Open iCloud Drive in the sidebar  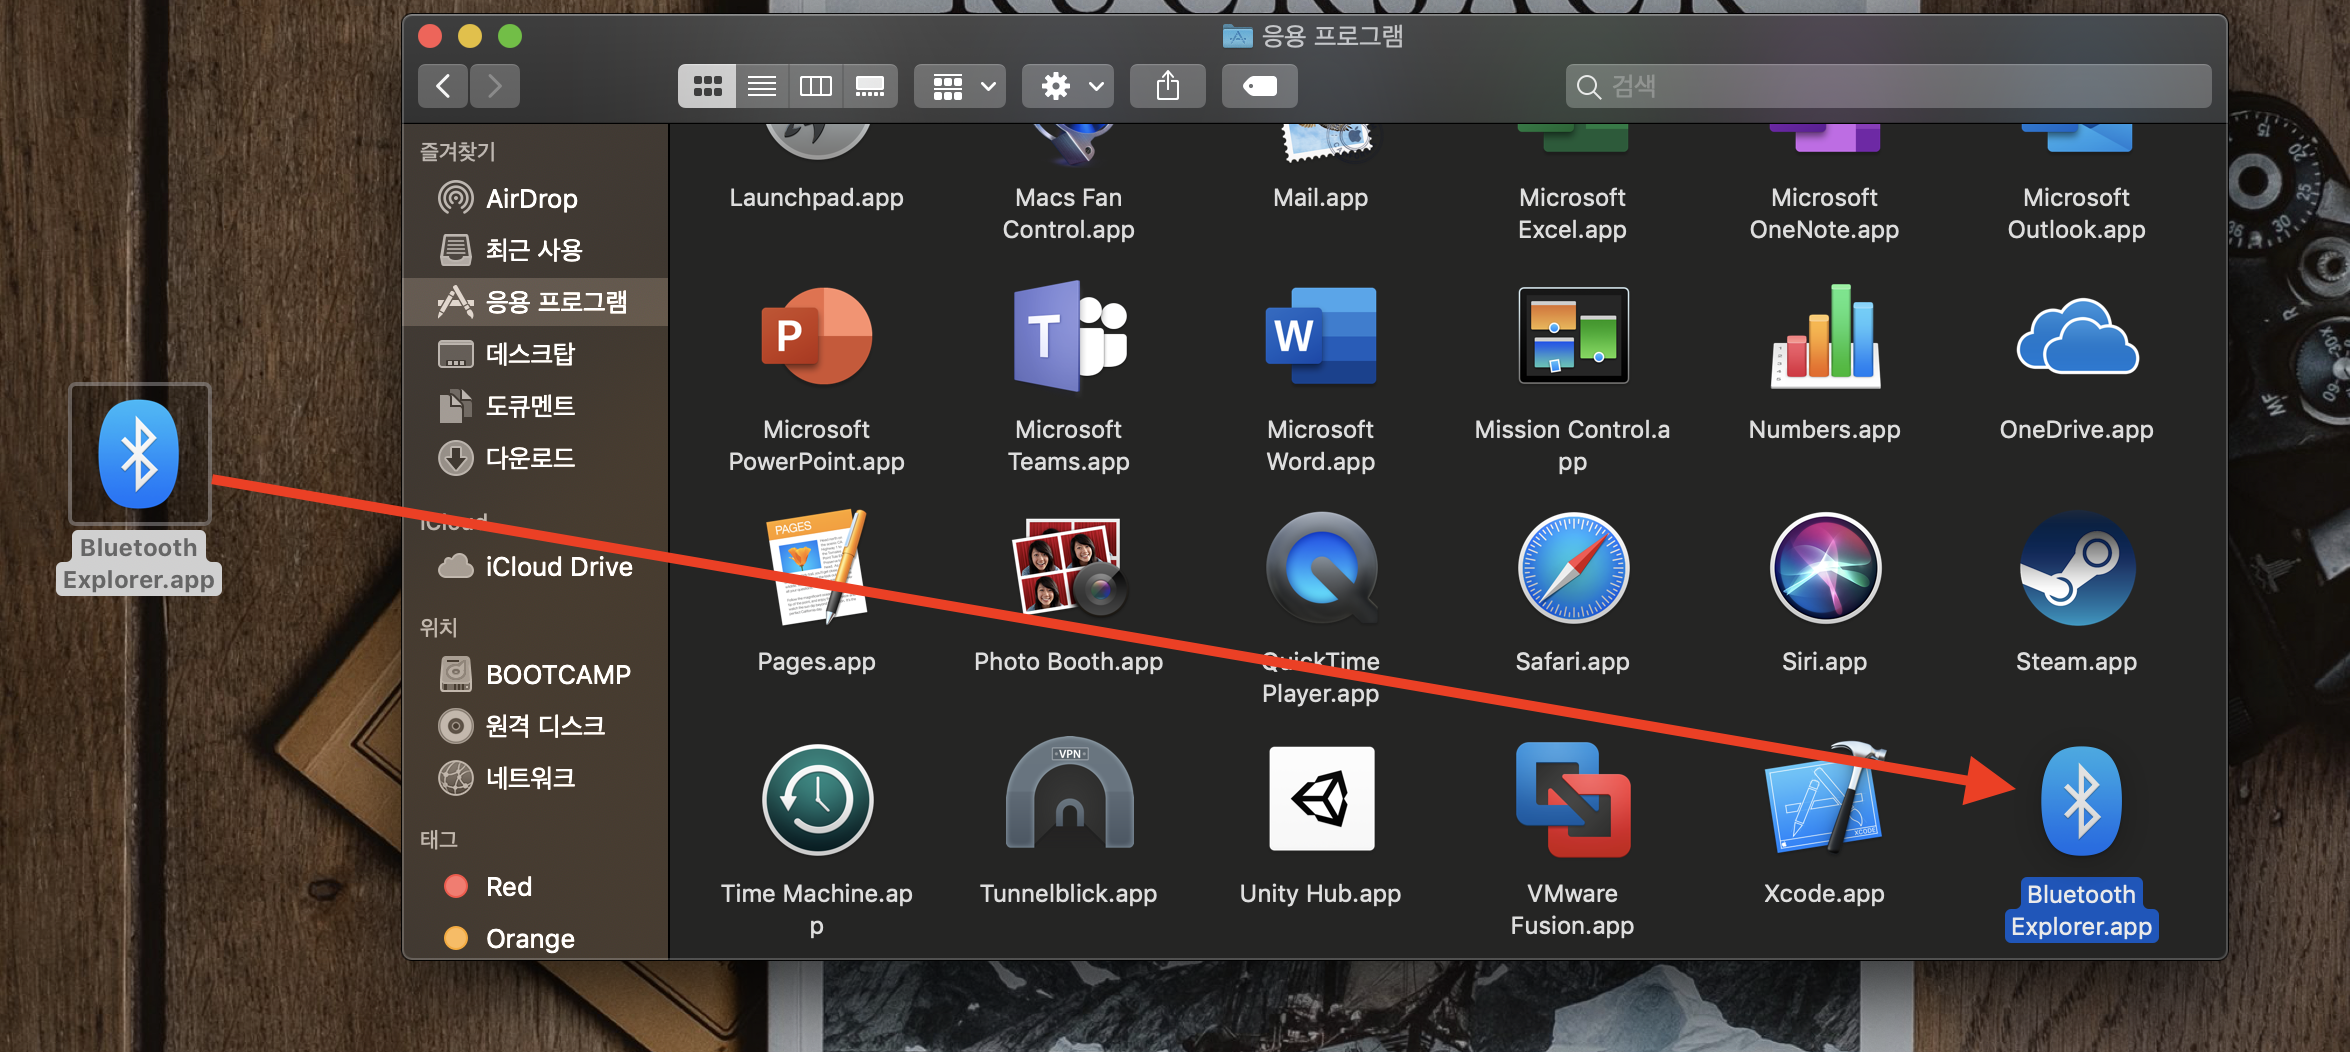coord(535,567)
